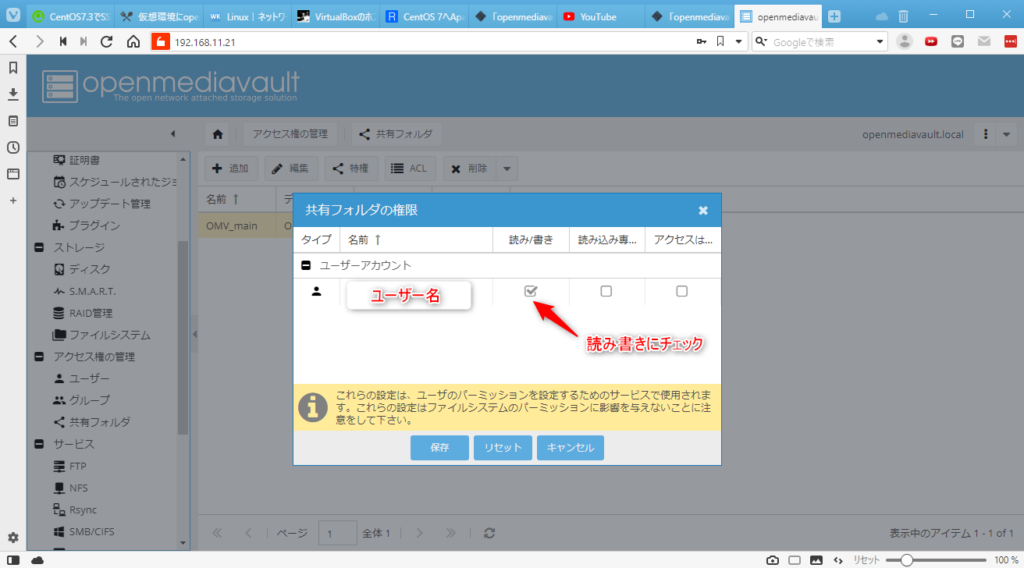Click the キャンセル button in the dialog
Screen dimensions: 1024x568
[x=570, y=447]
